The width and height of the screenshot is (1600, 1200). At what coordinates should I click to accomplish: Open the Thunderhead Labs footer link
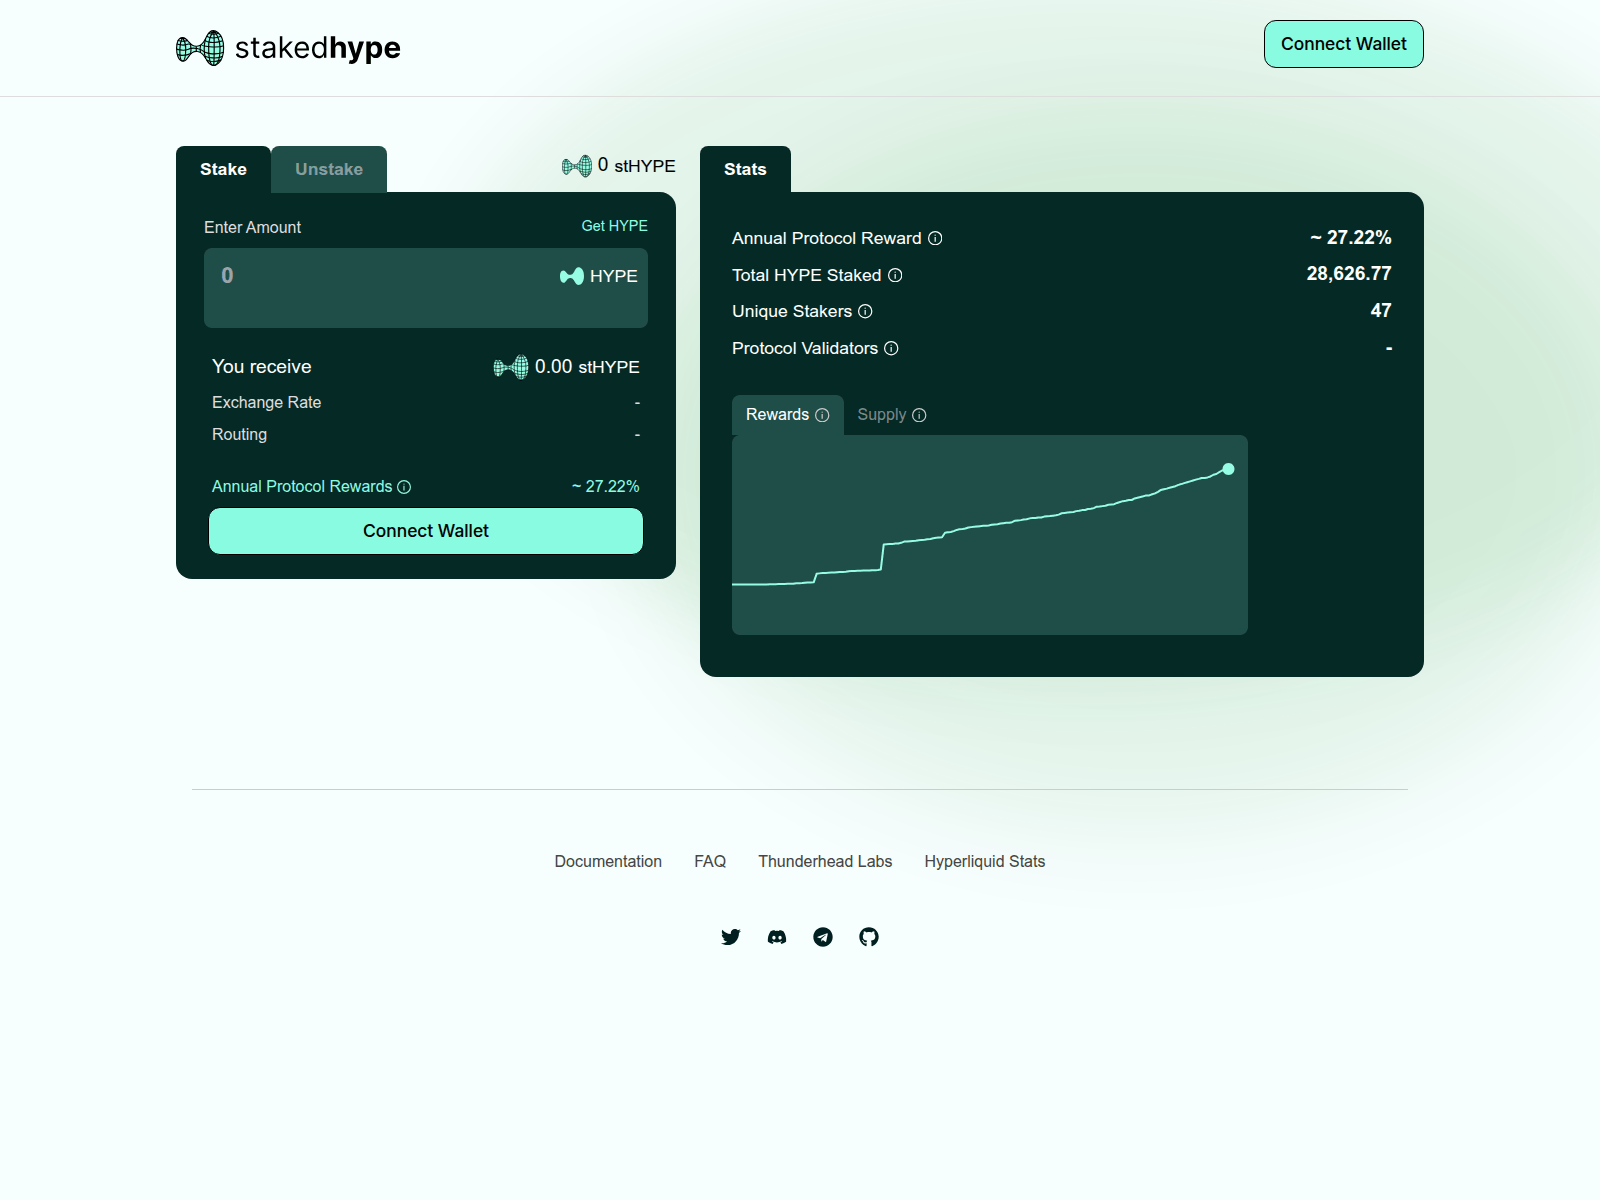point(825,861)
